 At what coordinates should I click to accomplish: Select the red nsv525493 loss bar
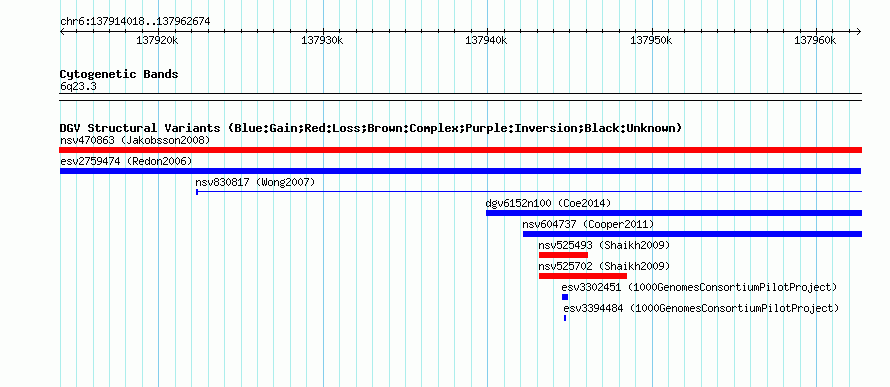click(x=563, y=255)
